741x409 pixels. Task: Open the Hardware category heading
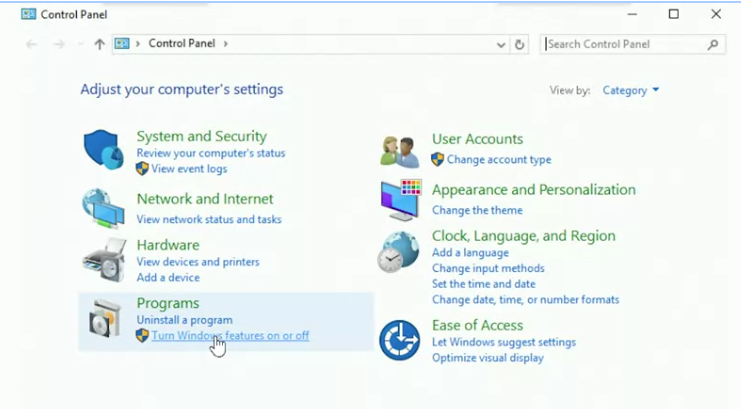[168, 245]
